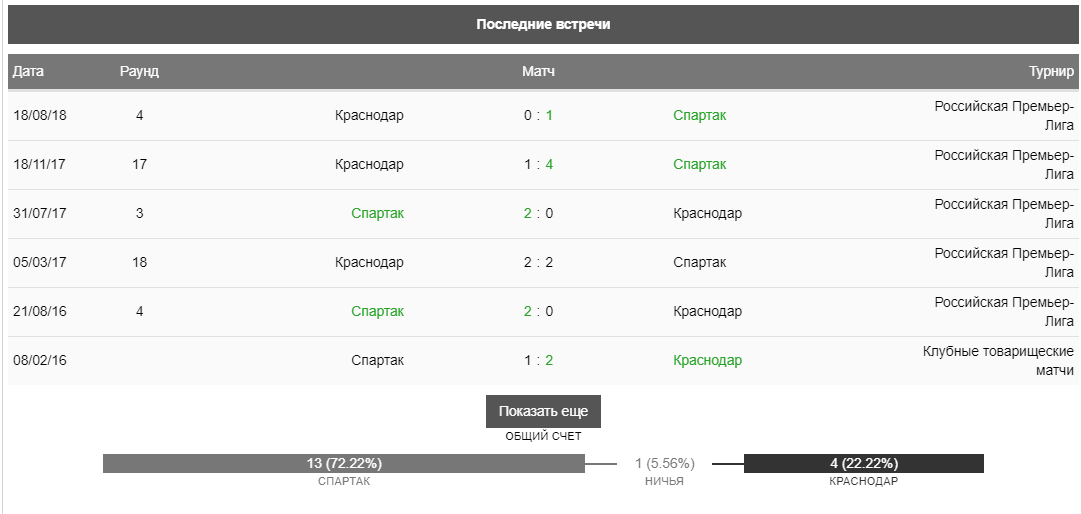The height and width of the screenshot is (514, 1081).
Task: Open green Краснодар link in 08/02/16 row
Action: click(708, 360)
